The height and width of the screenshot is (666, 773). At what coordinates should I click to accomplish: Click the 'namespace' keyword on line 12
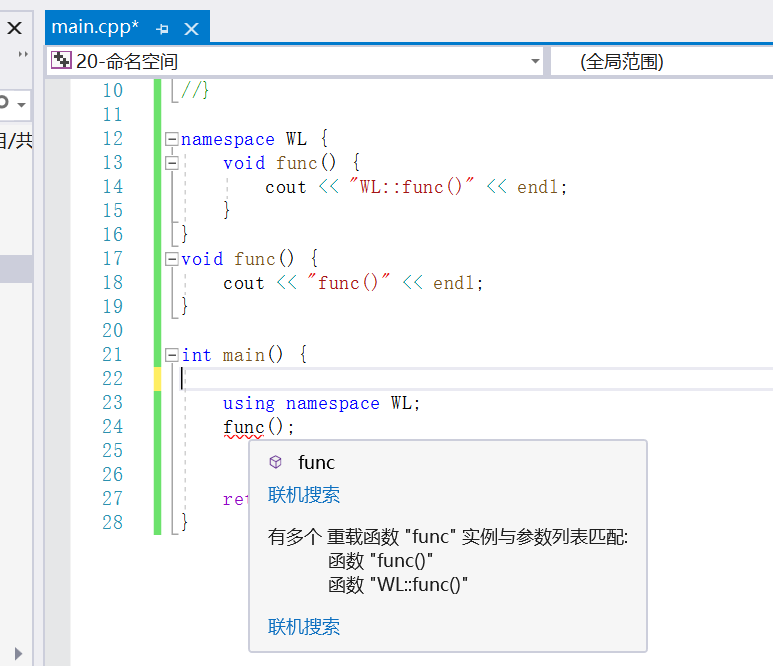click(x=227, y=140)
